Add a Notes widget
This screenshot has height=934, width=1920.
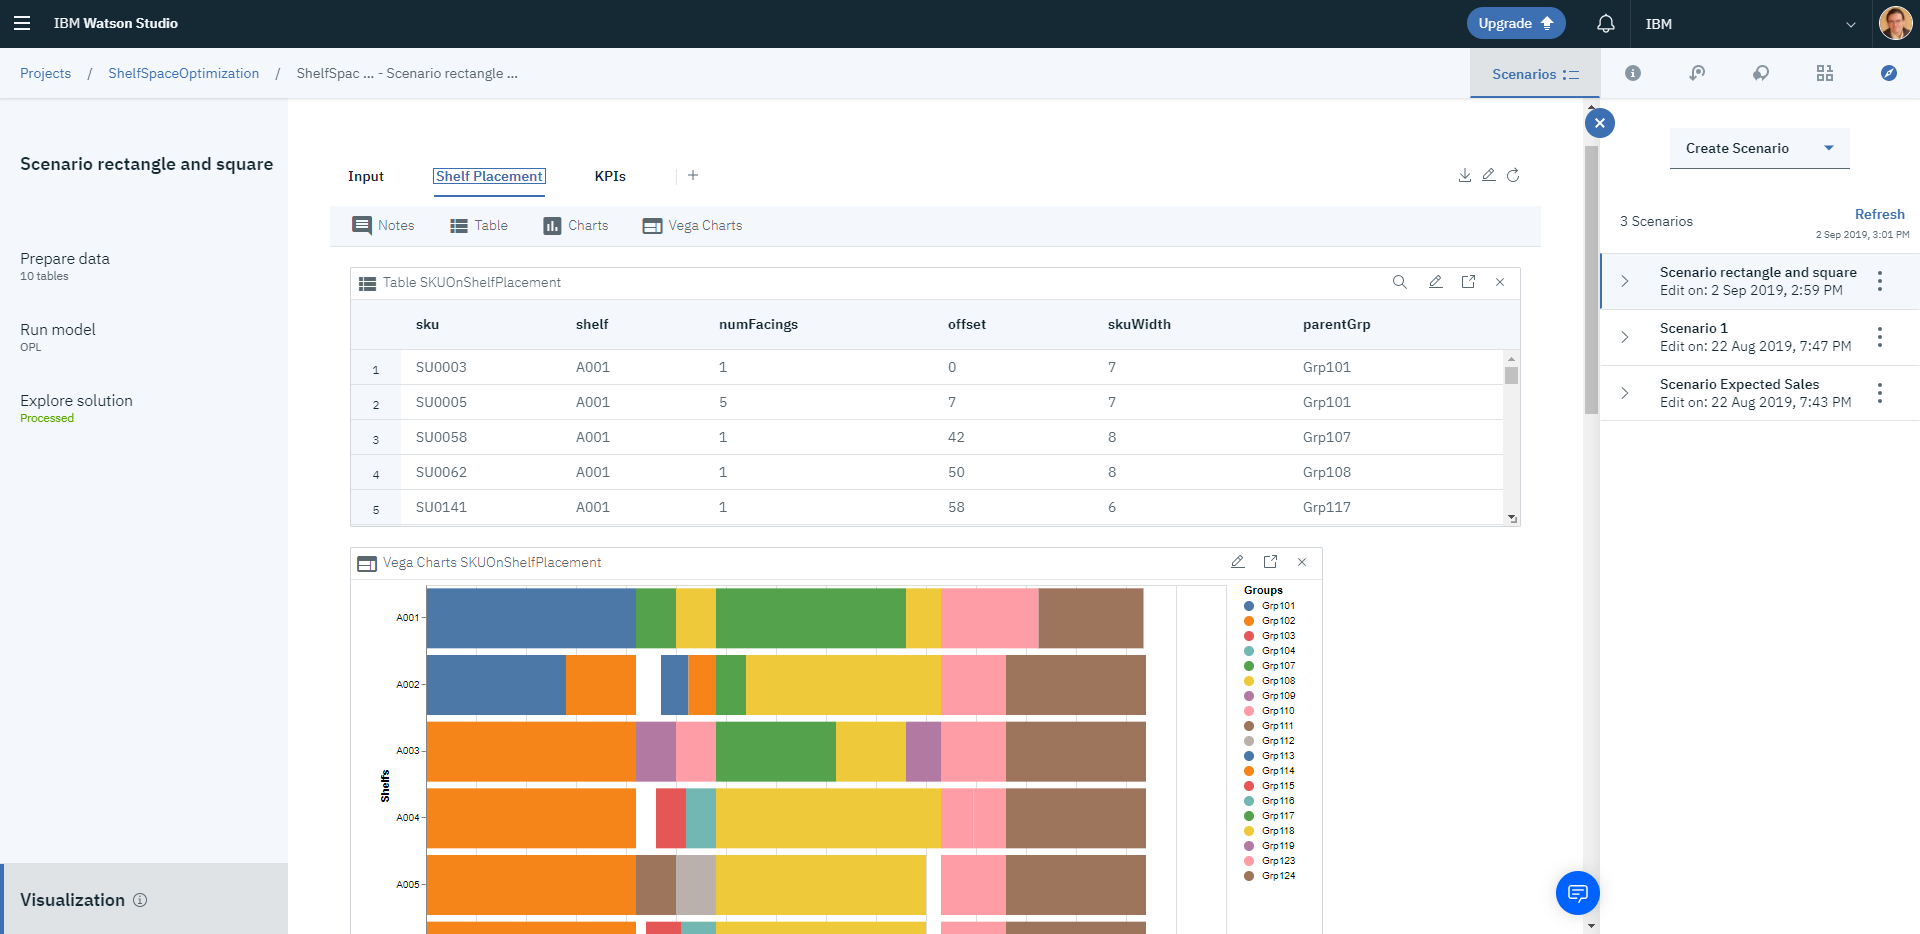click(383, 225)
